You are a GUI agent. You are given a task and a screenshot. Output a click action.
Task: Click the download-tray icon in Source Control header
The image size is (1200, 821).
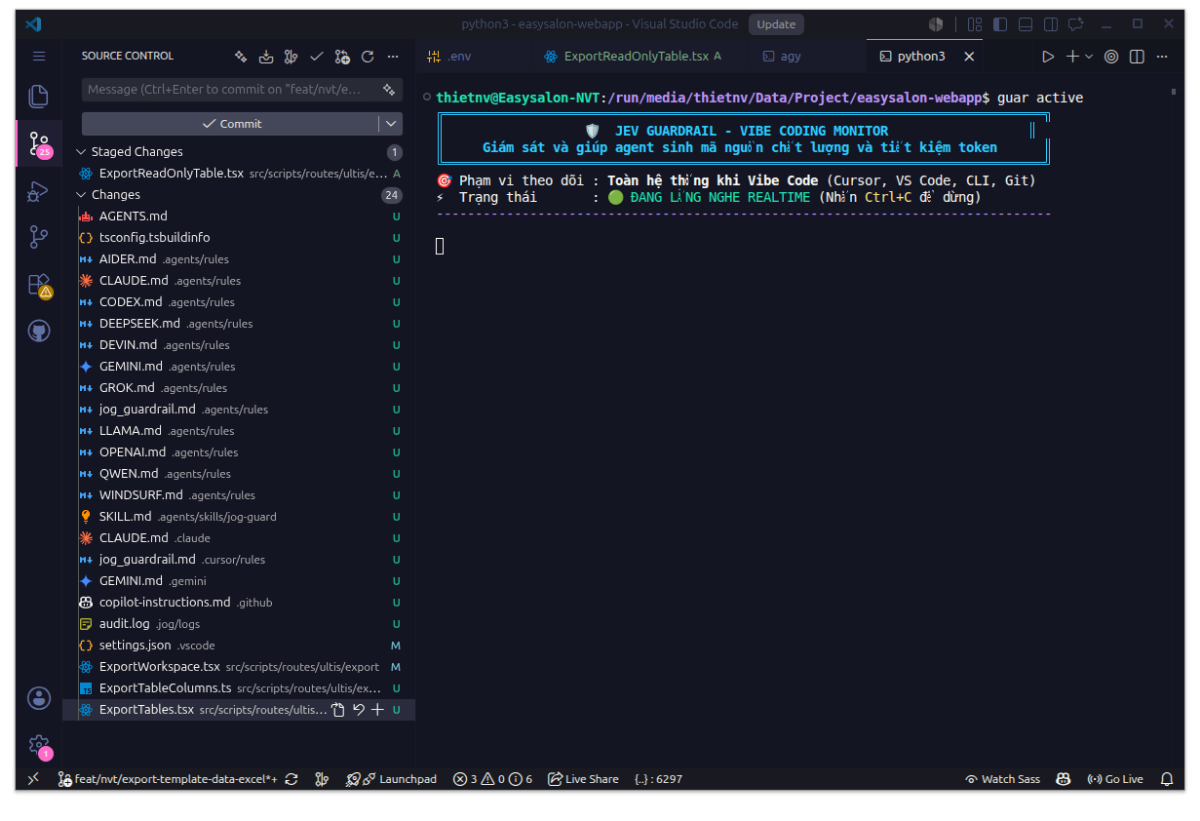(x=266, y=56)
